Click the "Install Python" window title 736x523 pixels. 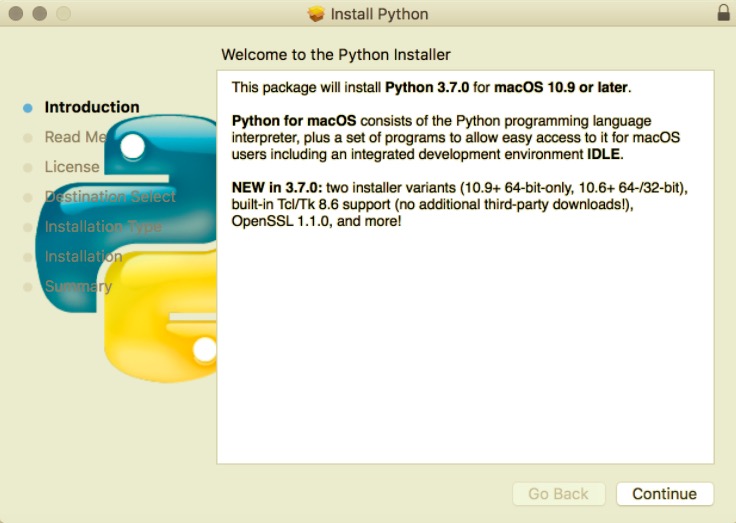(x=381, y=14)
